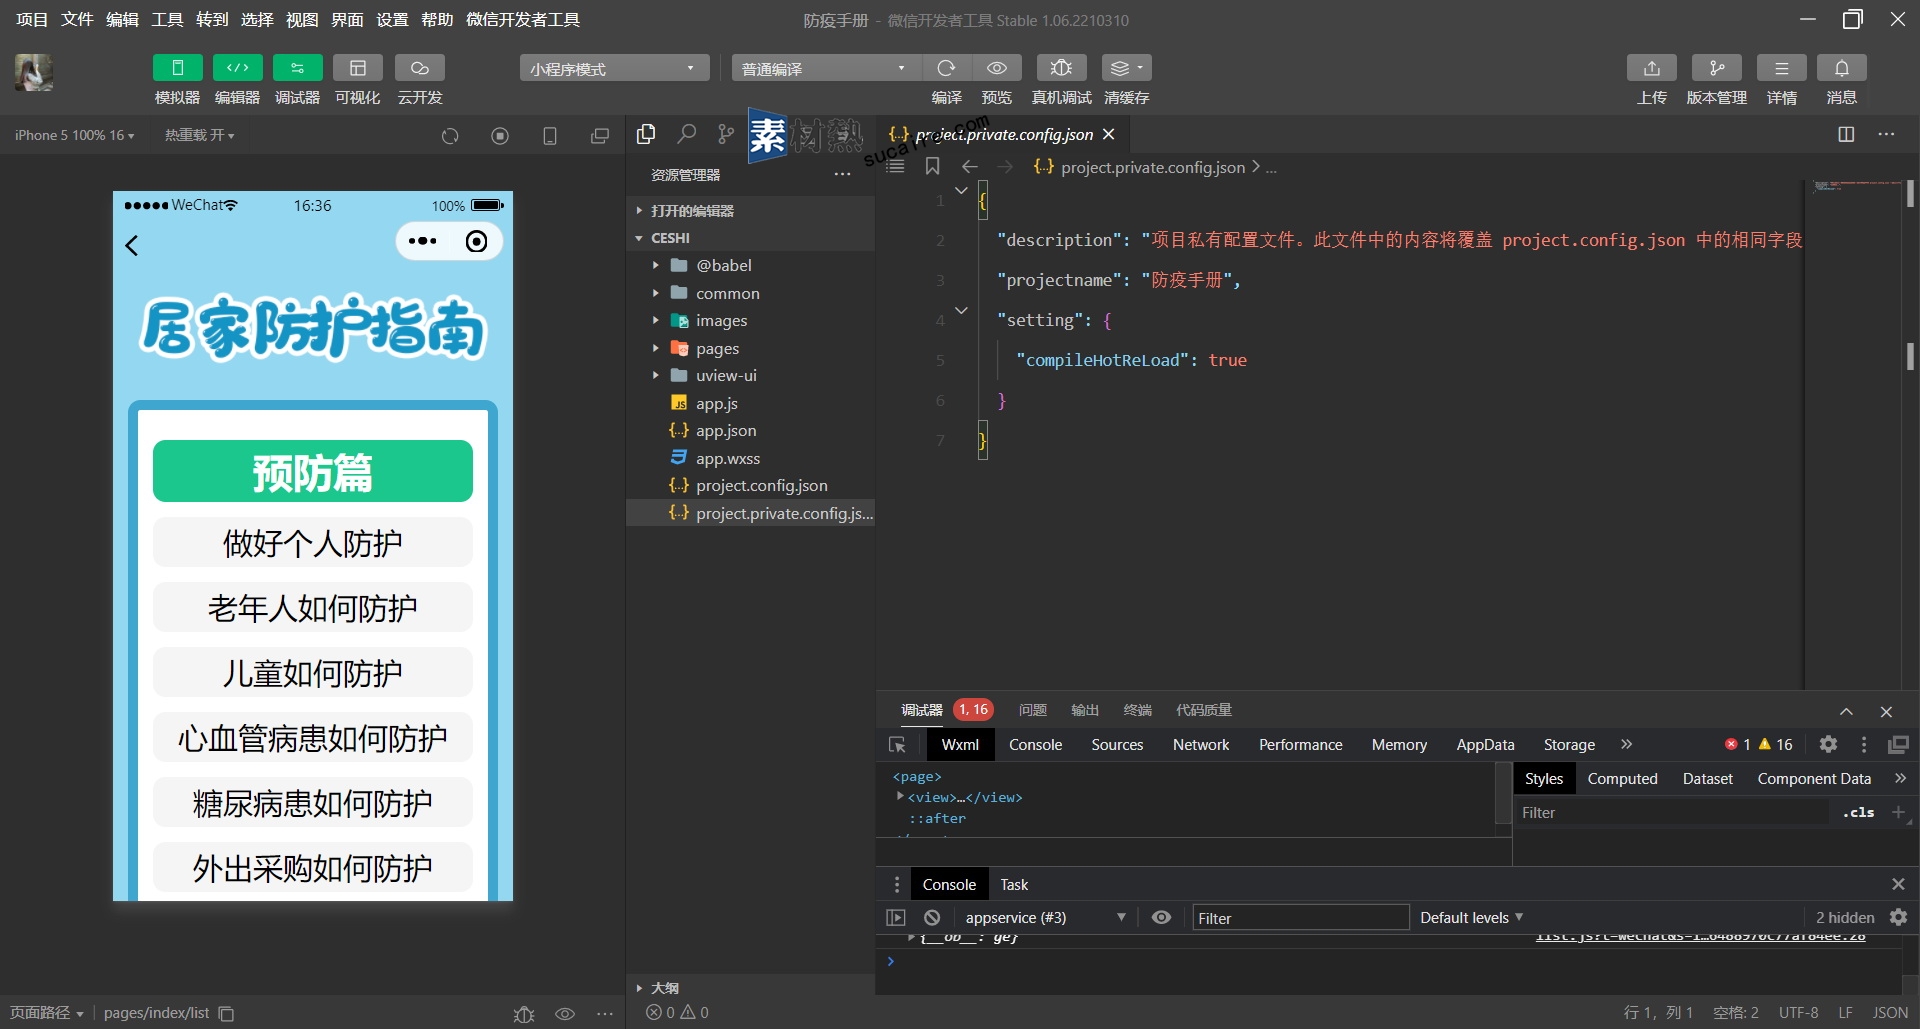
Task: Toggle the 模拟器 simulator panel button
Action: click(x=177, y=68)
